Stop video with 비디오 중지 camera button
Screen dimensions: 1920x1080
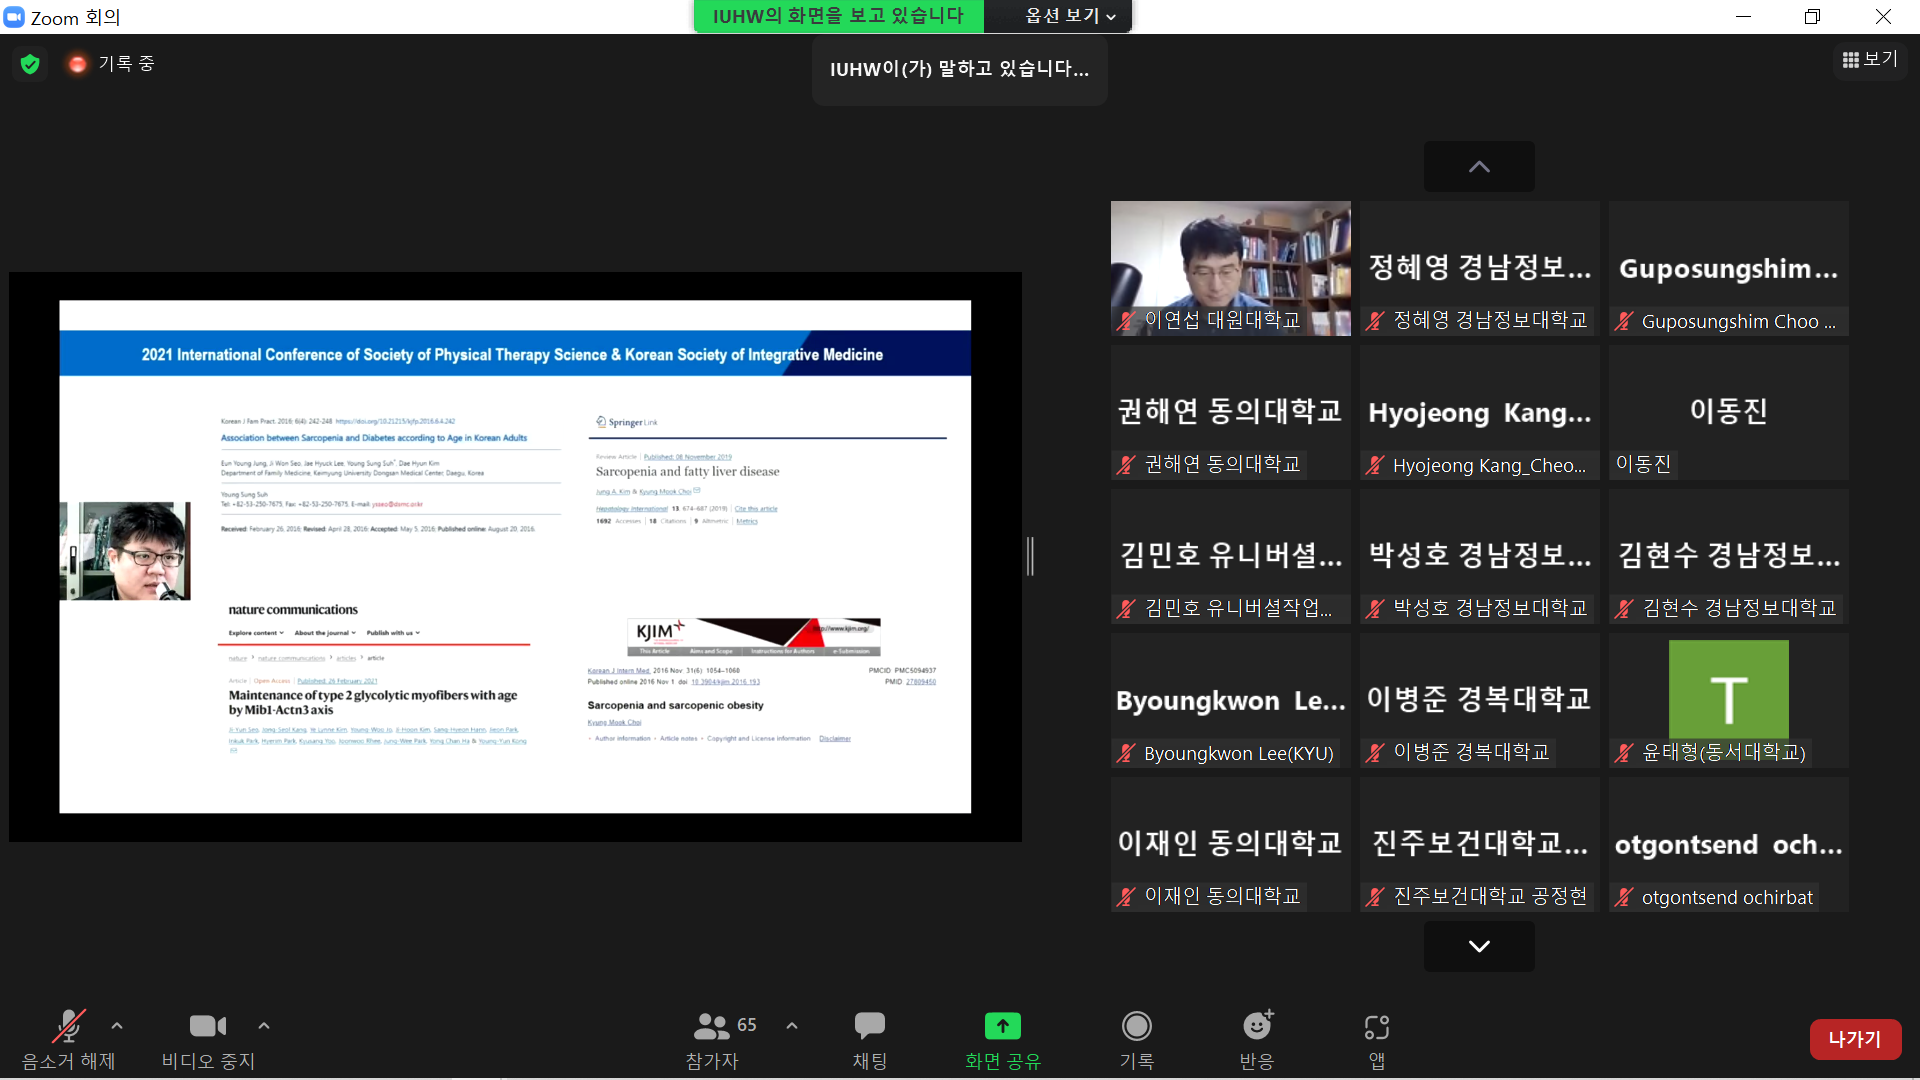pos(208,1038)
